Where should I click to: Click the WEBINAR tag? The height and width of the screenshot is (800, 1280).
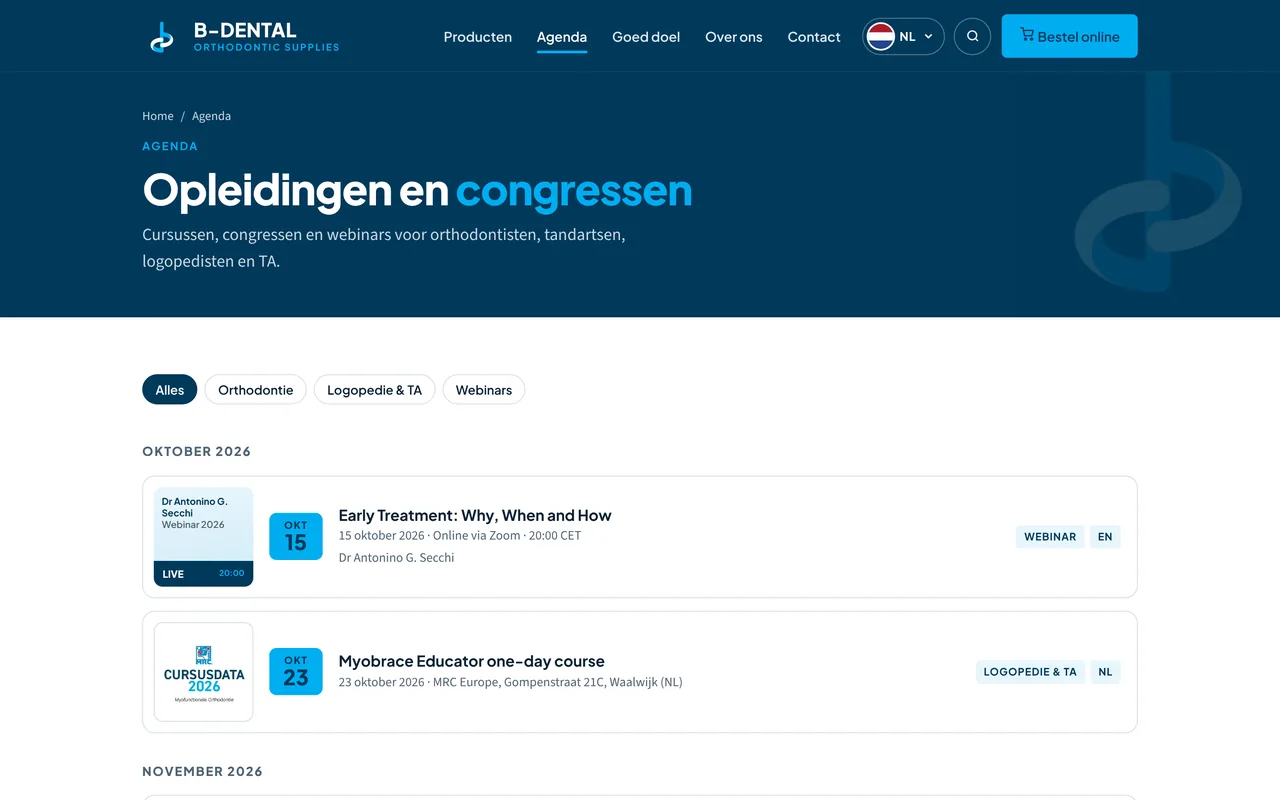click(1050, 537)
